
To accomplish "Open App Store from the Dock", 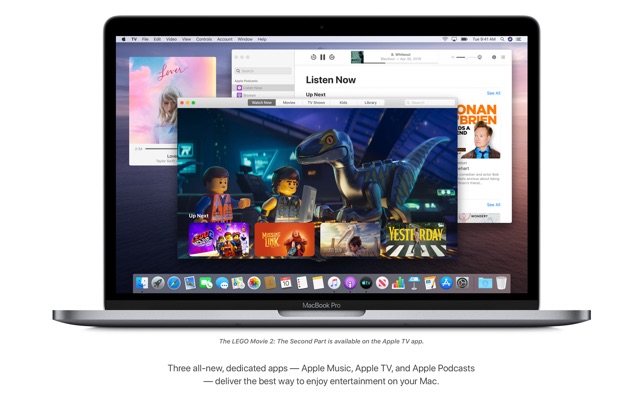I will pos(446,283).
